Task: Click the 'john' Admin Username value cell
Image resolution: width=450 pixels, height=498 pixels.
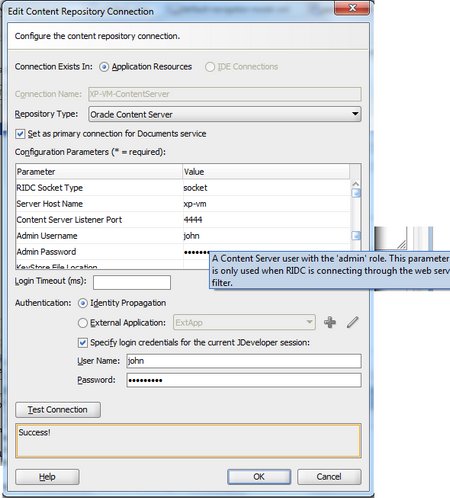Action: 266,236
